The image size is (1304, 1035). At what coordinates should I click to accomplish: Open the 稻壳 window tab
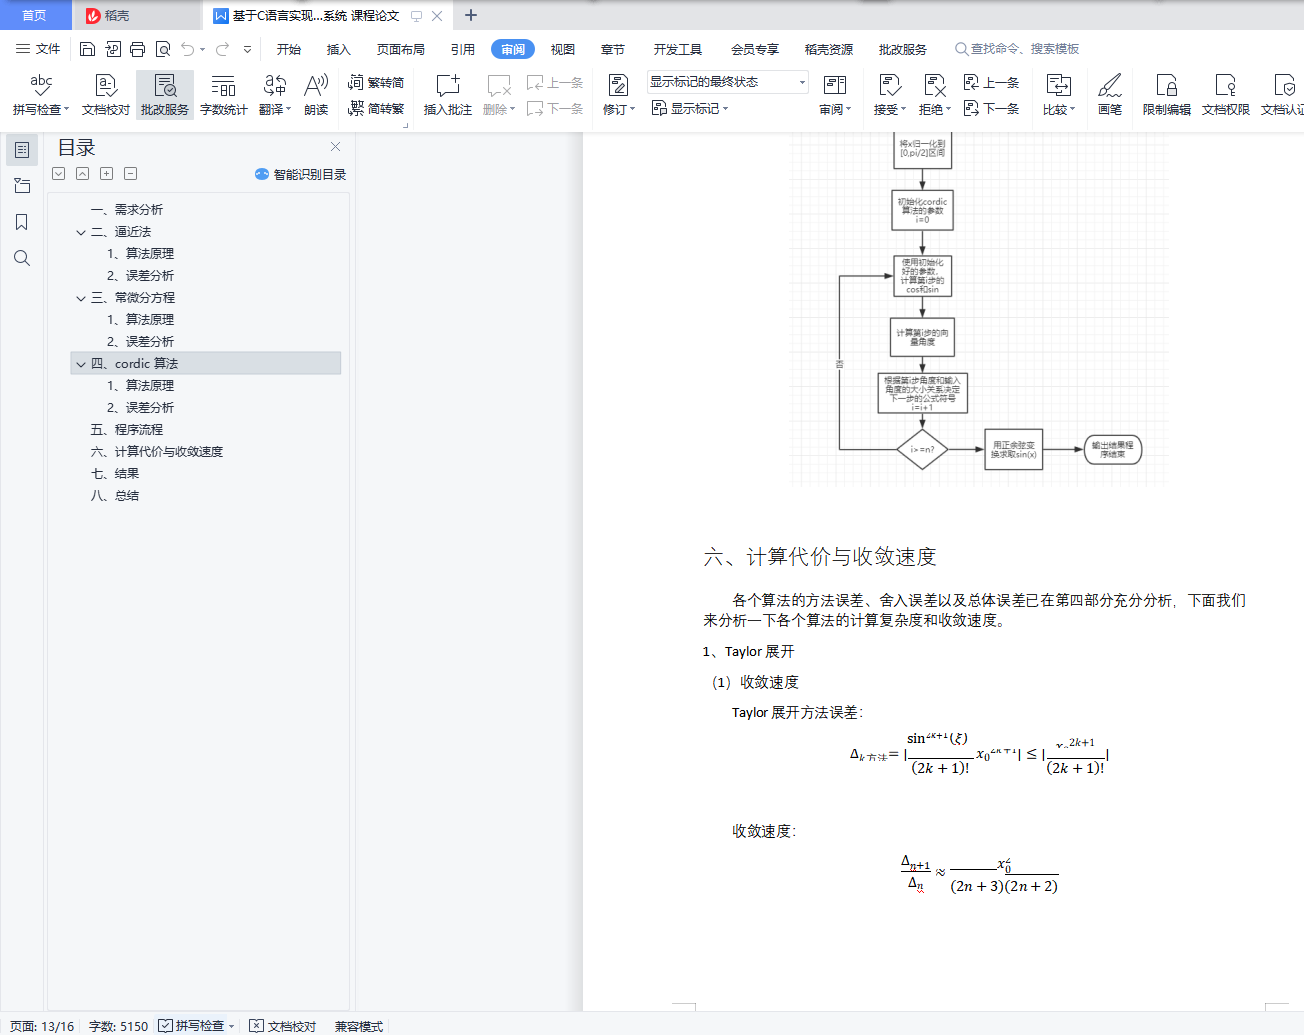[x=137, y=15]
